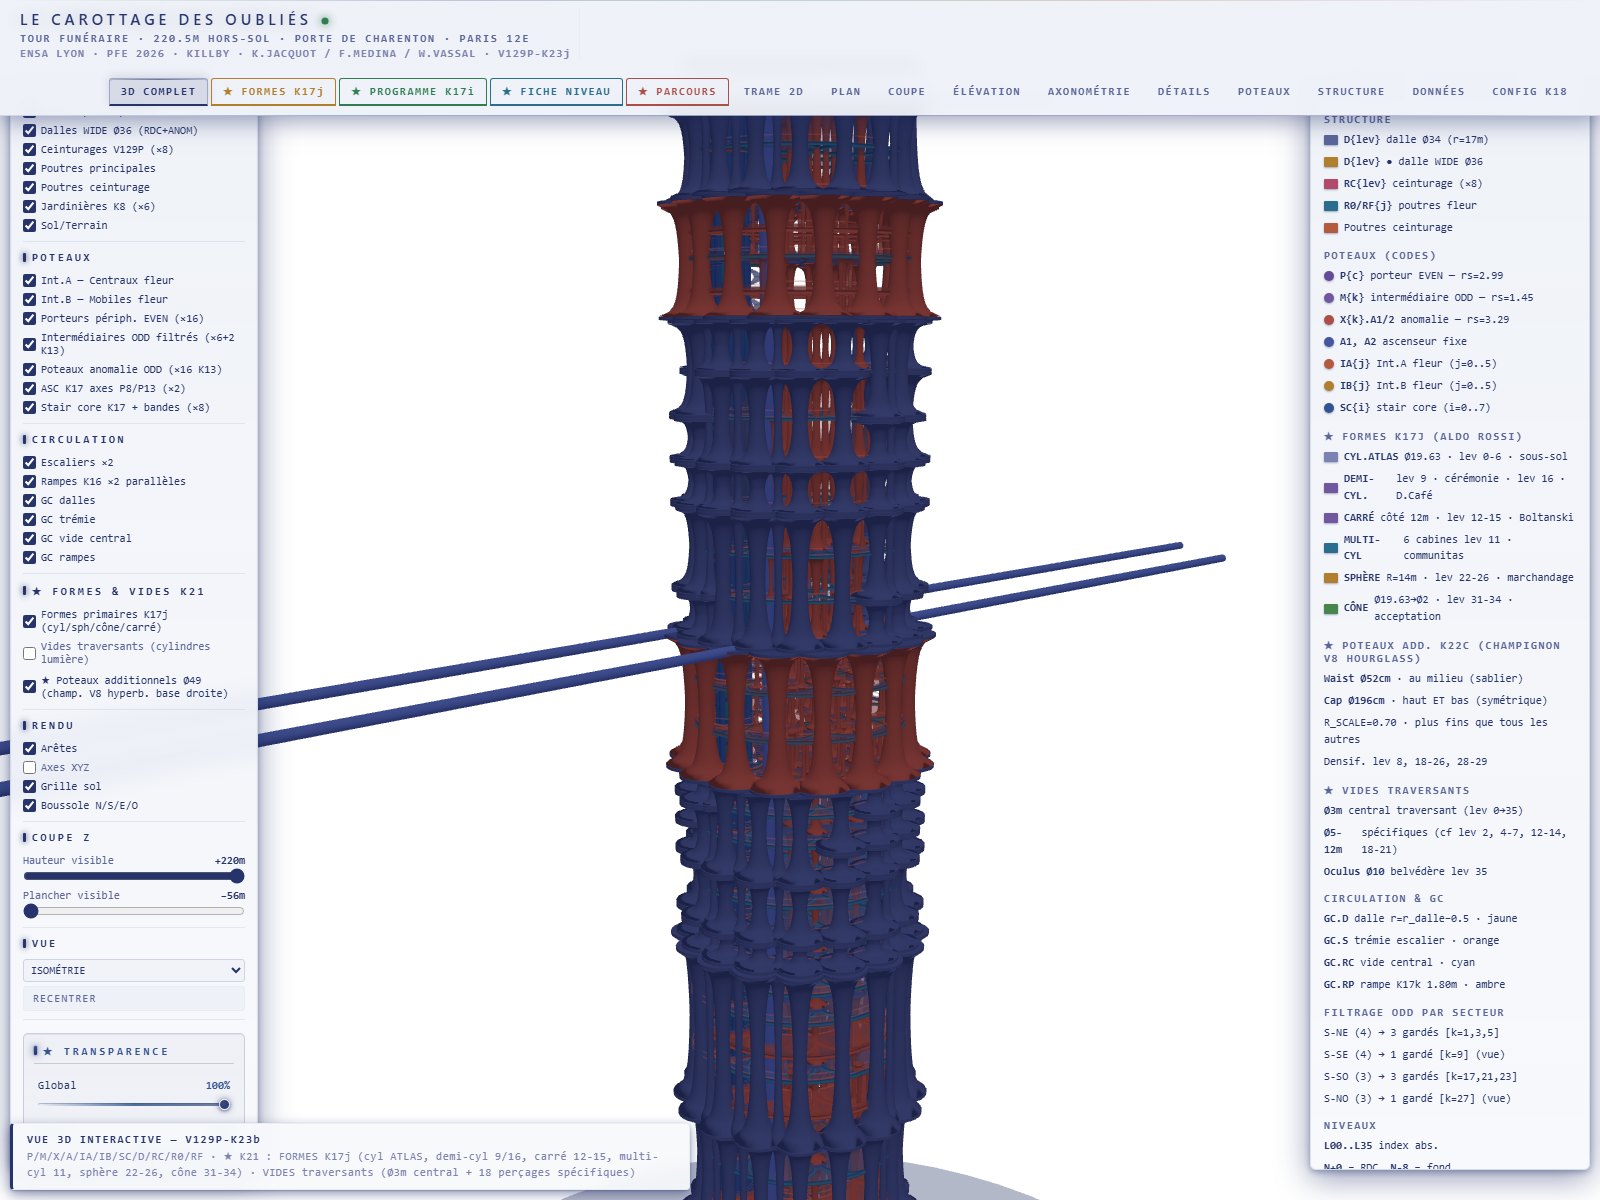Toggle the GC trémie checkbox
1600x1200 pixels.
(30, 520)
